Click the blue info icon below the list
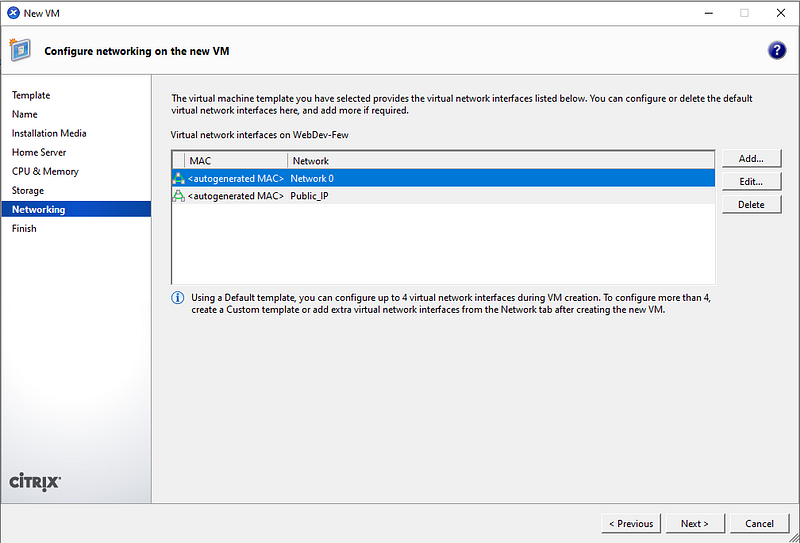 pyautogui.click(x=178, y=297)
